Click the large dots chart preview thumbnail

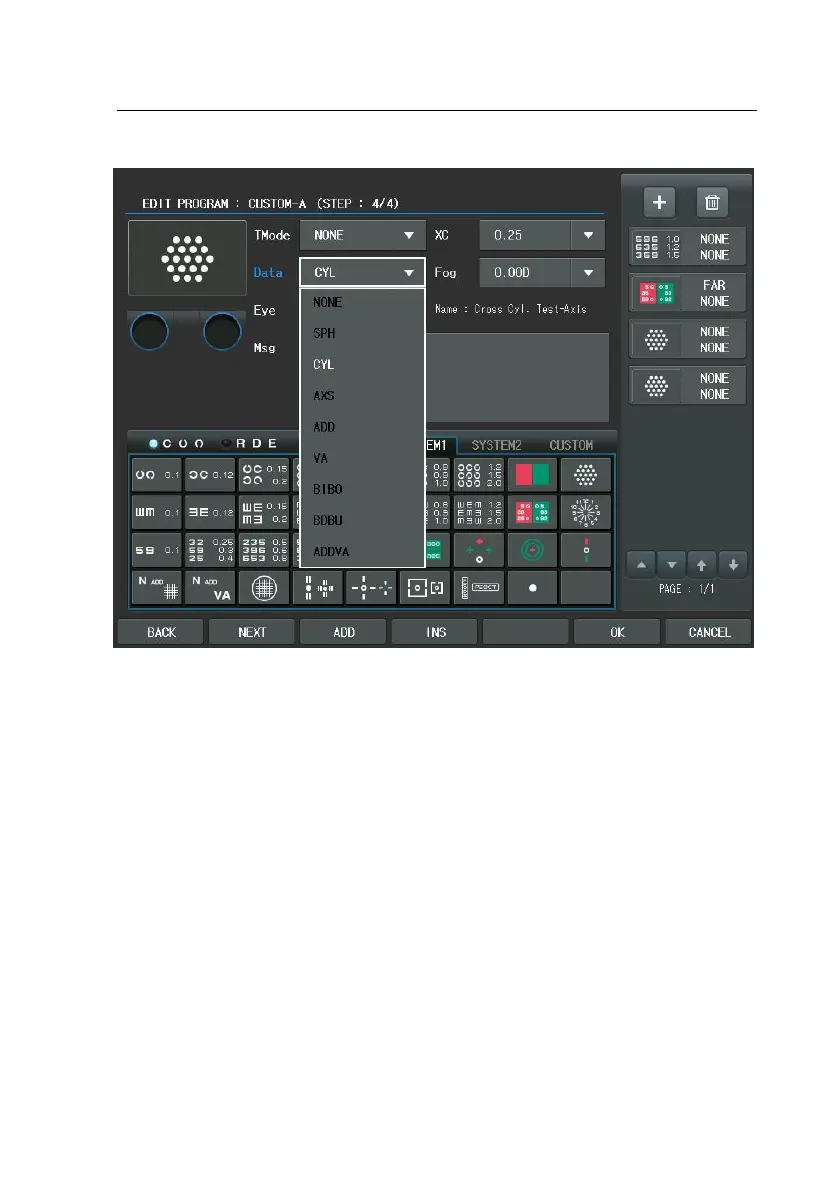coord(188,258)
